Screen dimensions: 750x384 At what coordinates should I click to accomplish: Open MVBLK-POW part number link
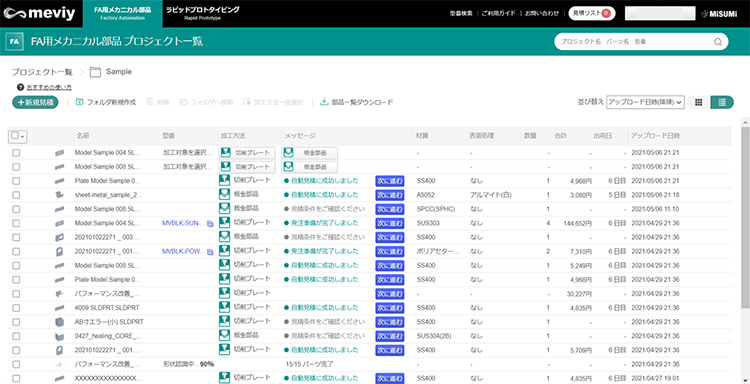[x=184, y=252]
